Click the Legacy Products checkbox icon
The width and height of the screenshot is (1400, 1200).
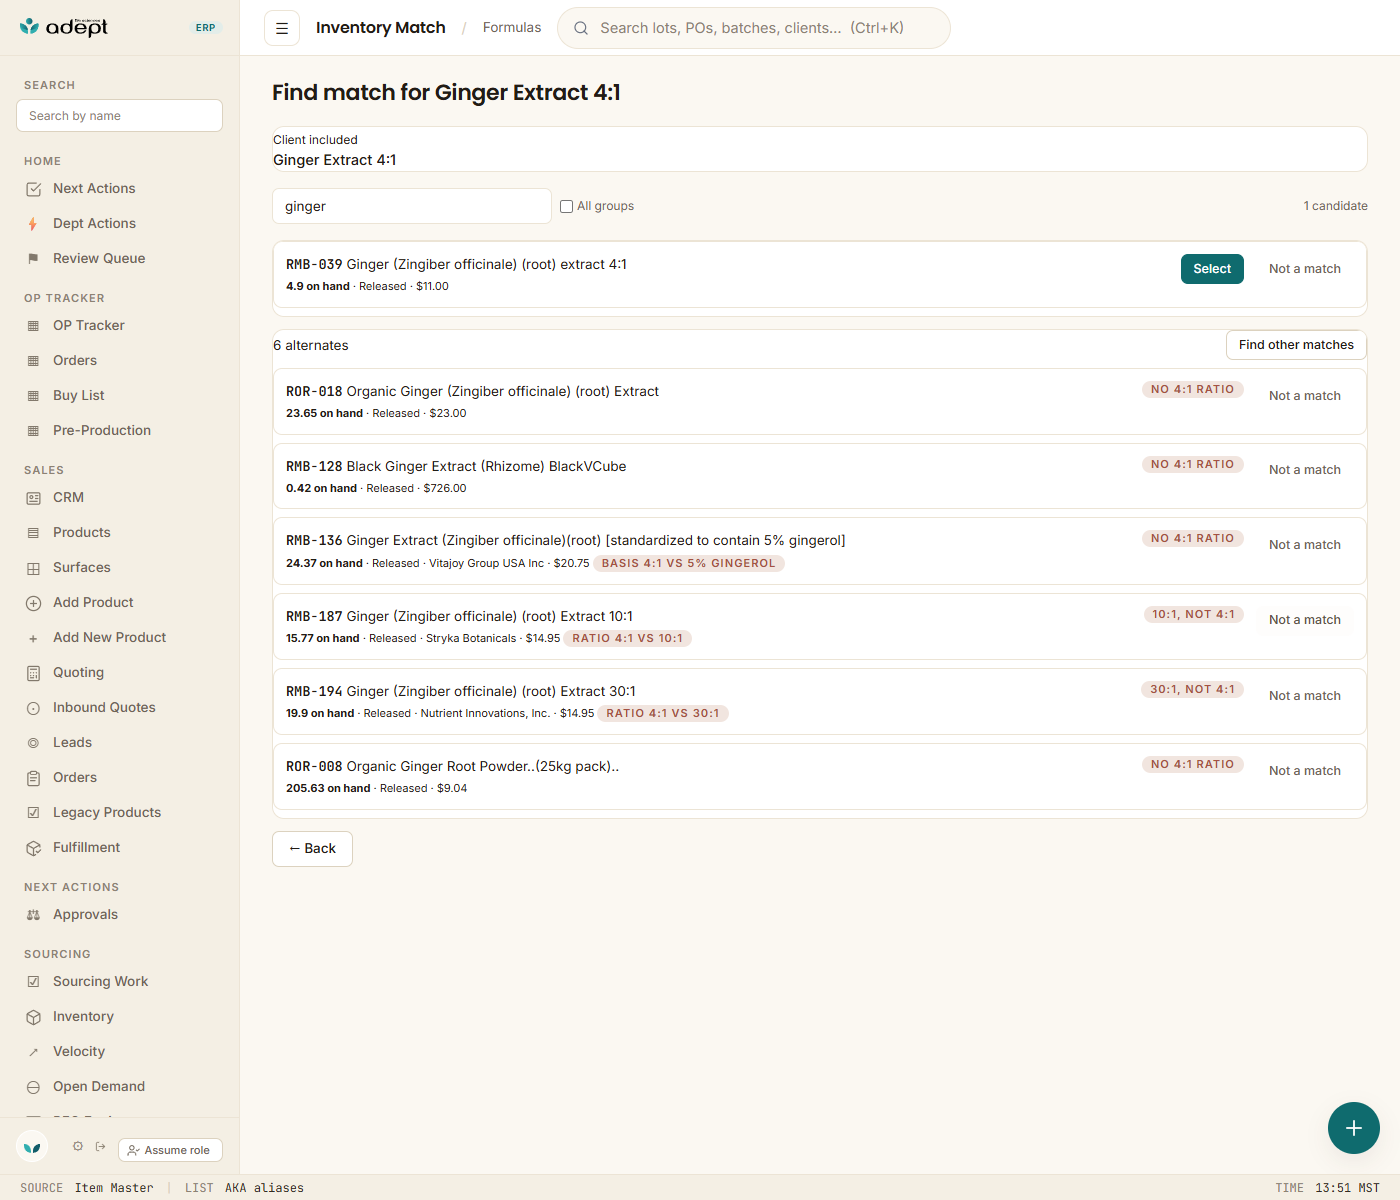click(x=33, y=813)
